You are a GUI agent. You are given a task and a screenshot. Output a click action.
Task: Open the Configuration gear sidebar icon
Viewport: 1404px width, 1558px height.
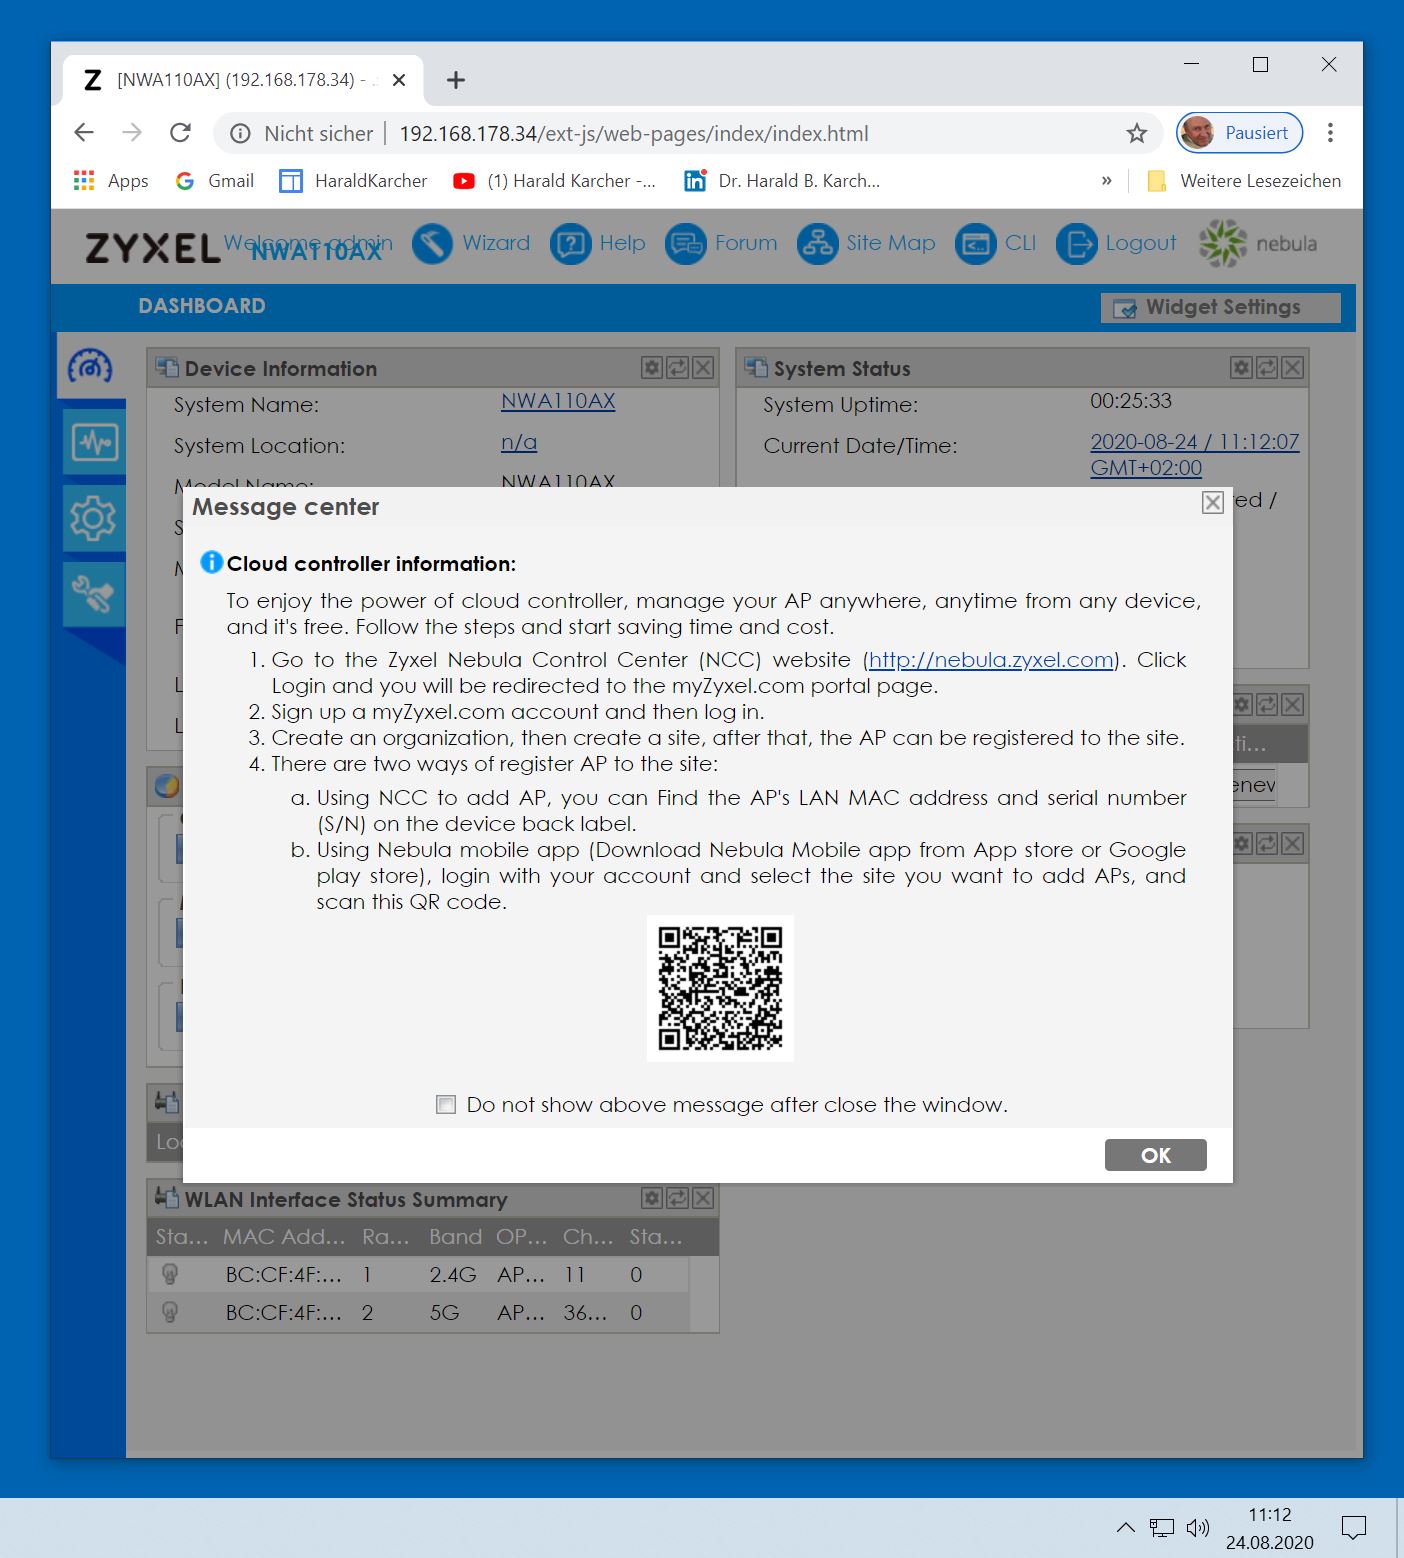pyautogui.click(x=94, y=518)
